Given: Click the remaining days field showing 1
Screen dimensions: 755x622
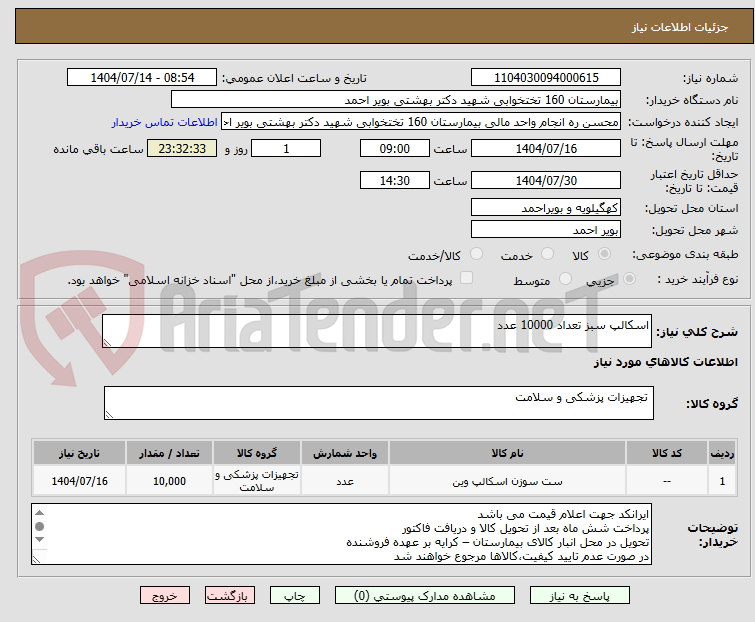Looking at the screenshot, I should pos(286,148).
